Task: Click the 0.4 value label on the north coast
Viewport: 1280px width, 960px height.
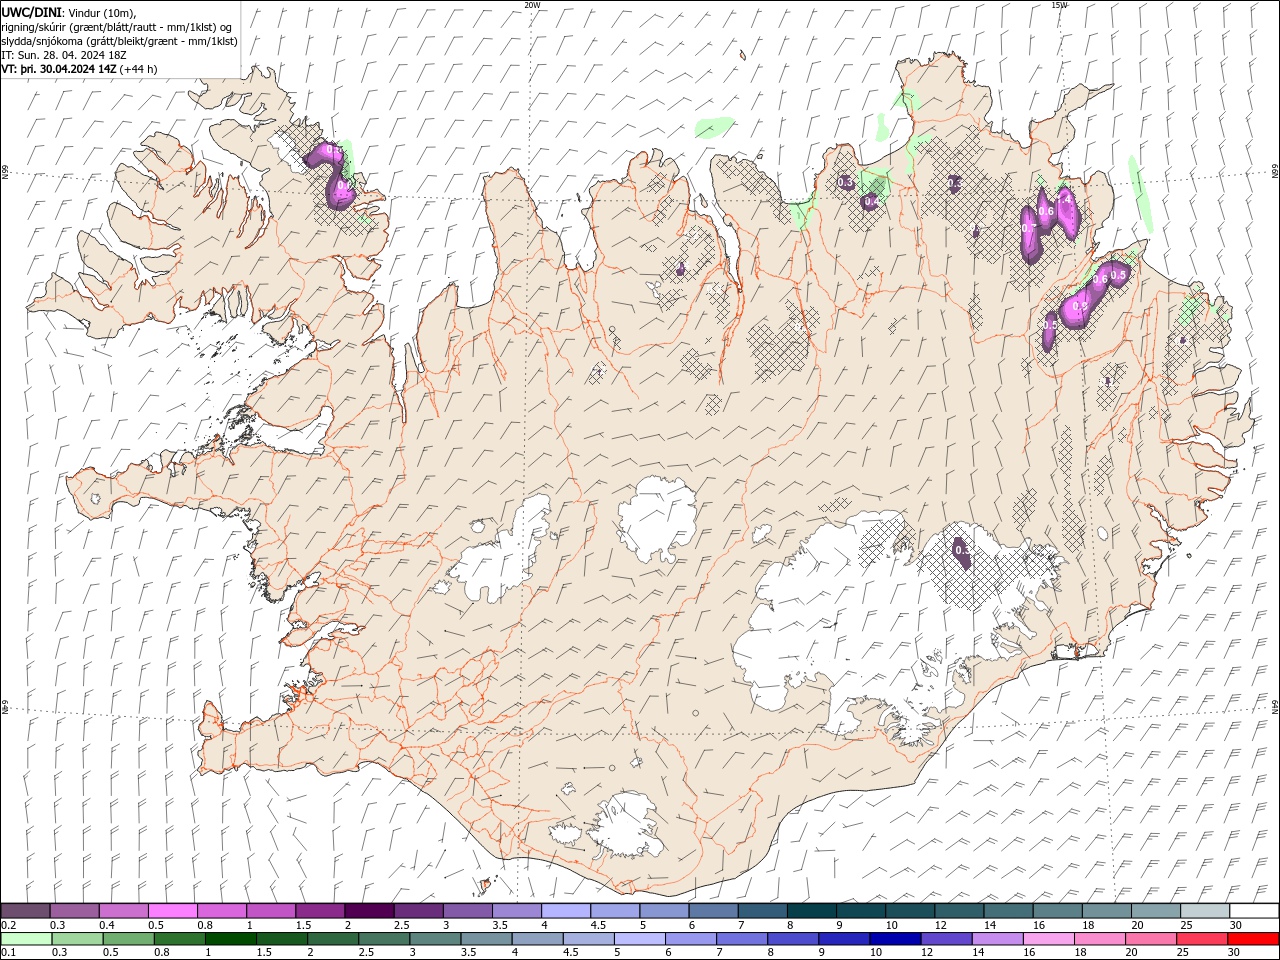Action: 871,202
